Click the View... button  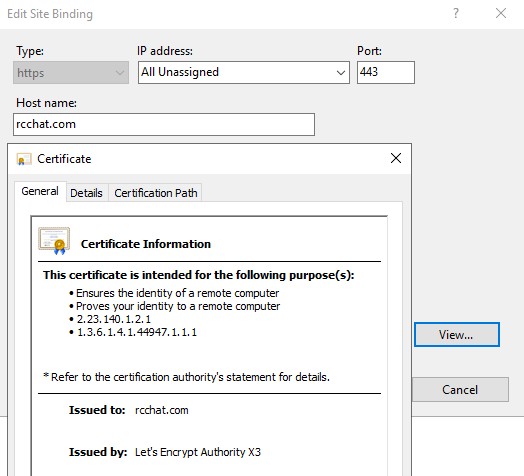click(456, 335)
